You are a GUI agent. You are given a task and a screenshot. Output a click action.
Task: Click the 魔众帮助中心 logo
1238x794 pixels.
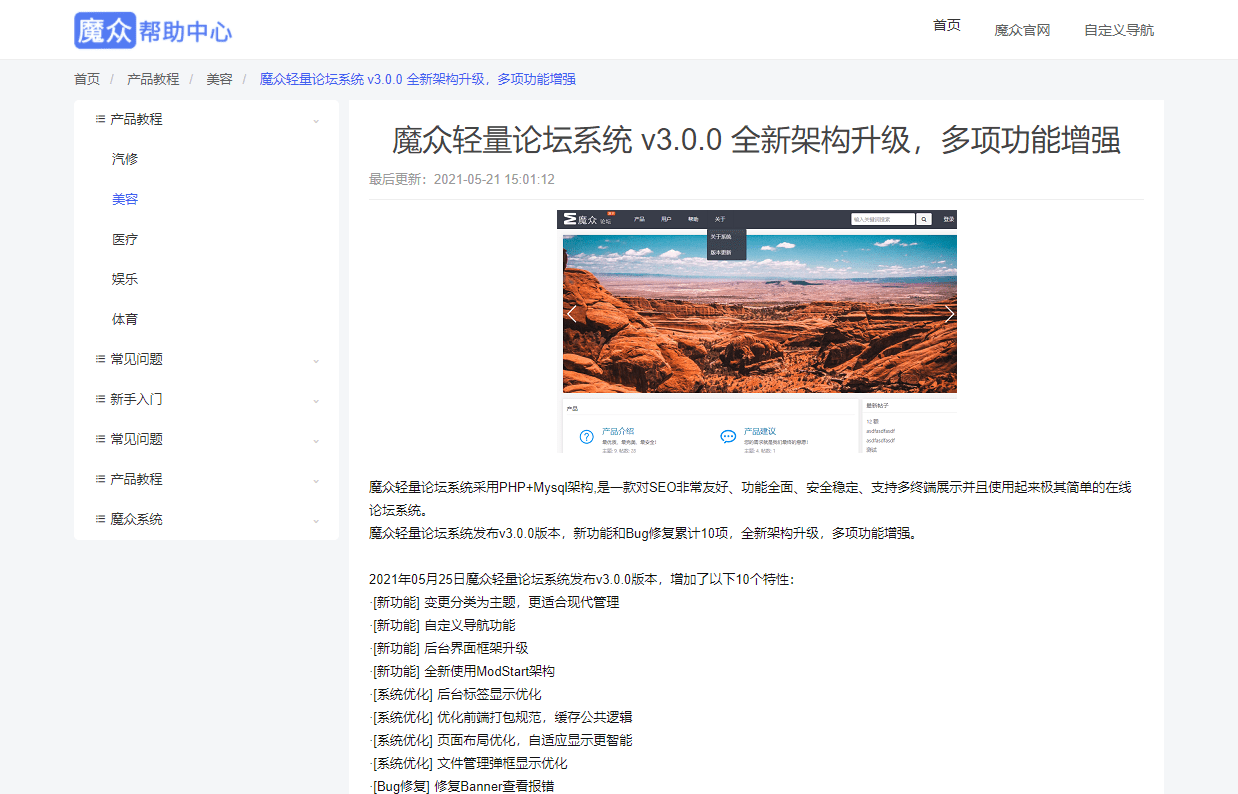click(153, 30)
